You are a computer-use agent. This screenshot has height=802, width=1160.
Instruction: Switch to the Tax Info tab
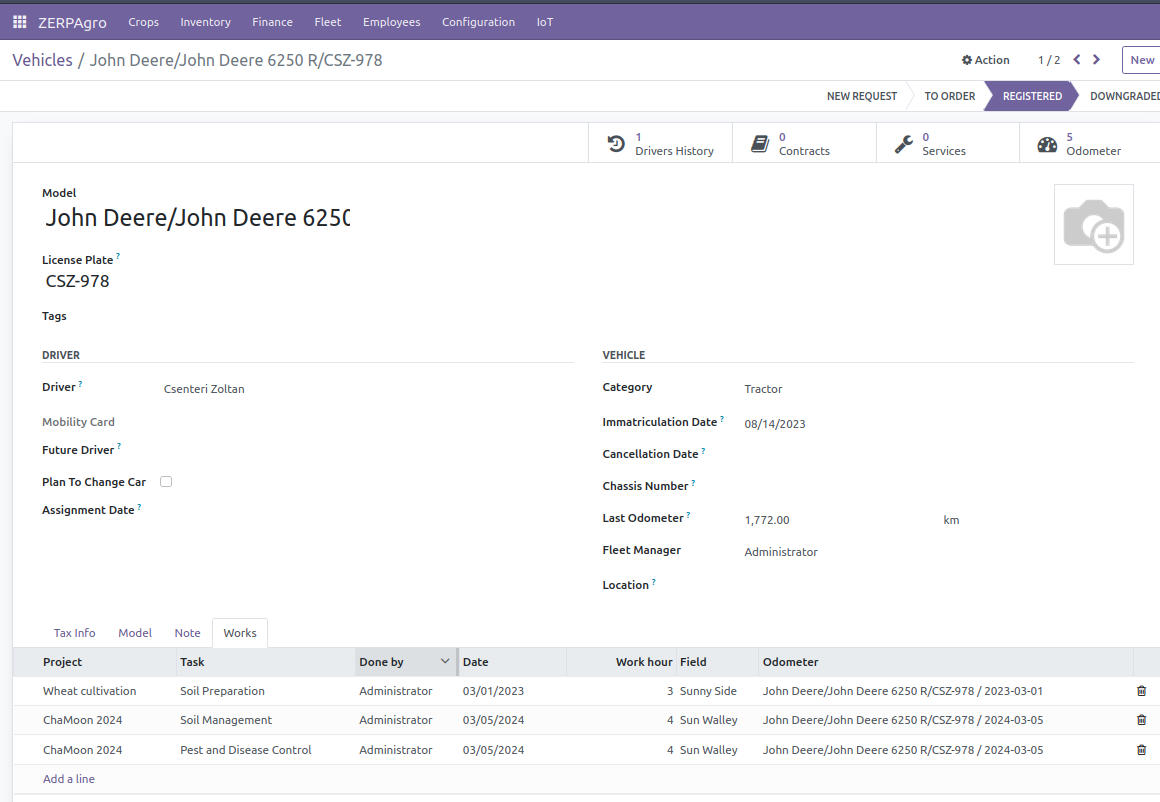(x=75, y=633)
